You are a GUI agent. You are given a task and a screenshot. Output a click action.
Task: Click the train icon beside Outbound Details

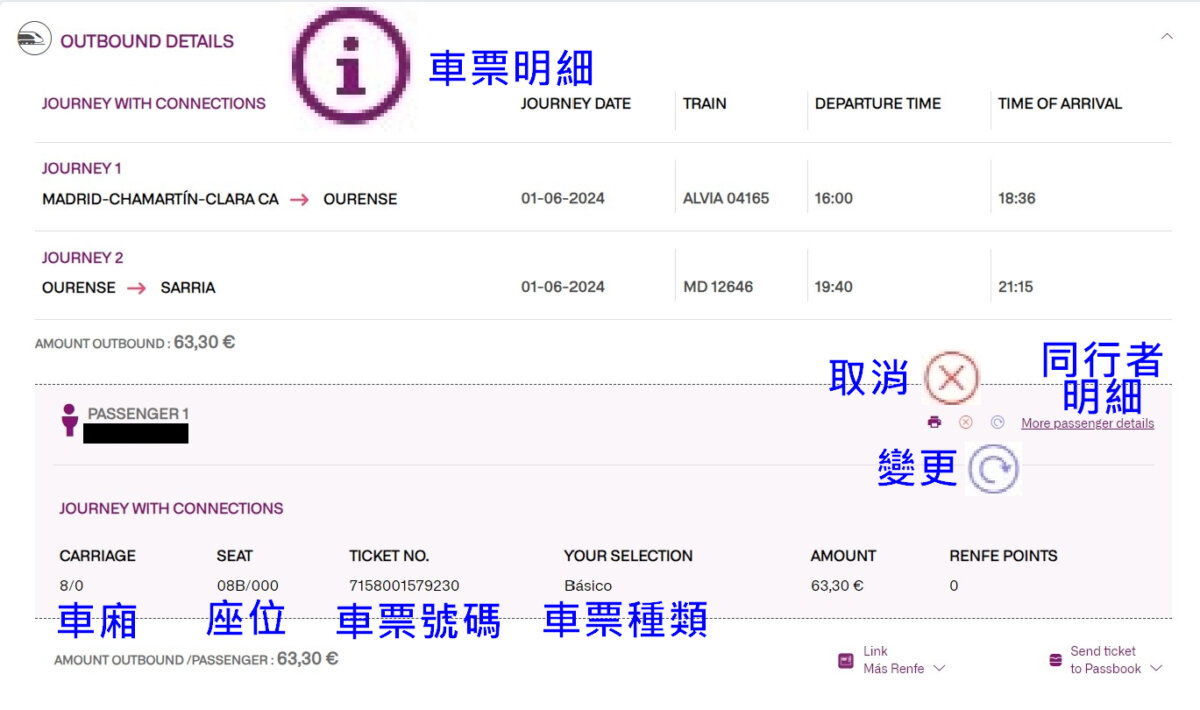pyautogui.click(x=33, y=40)
